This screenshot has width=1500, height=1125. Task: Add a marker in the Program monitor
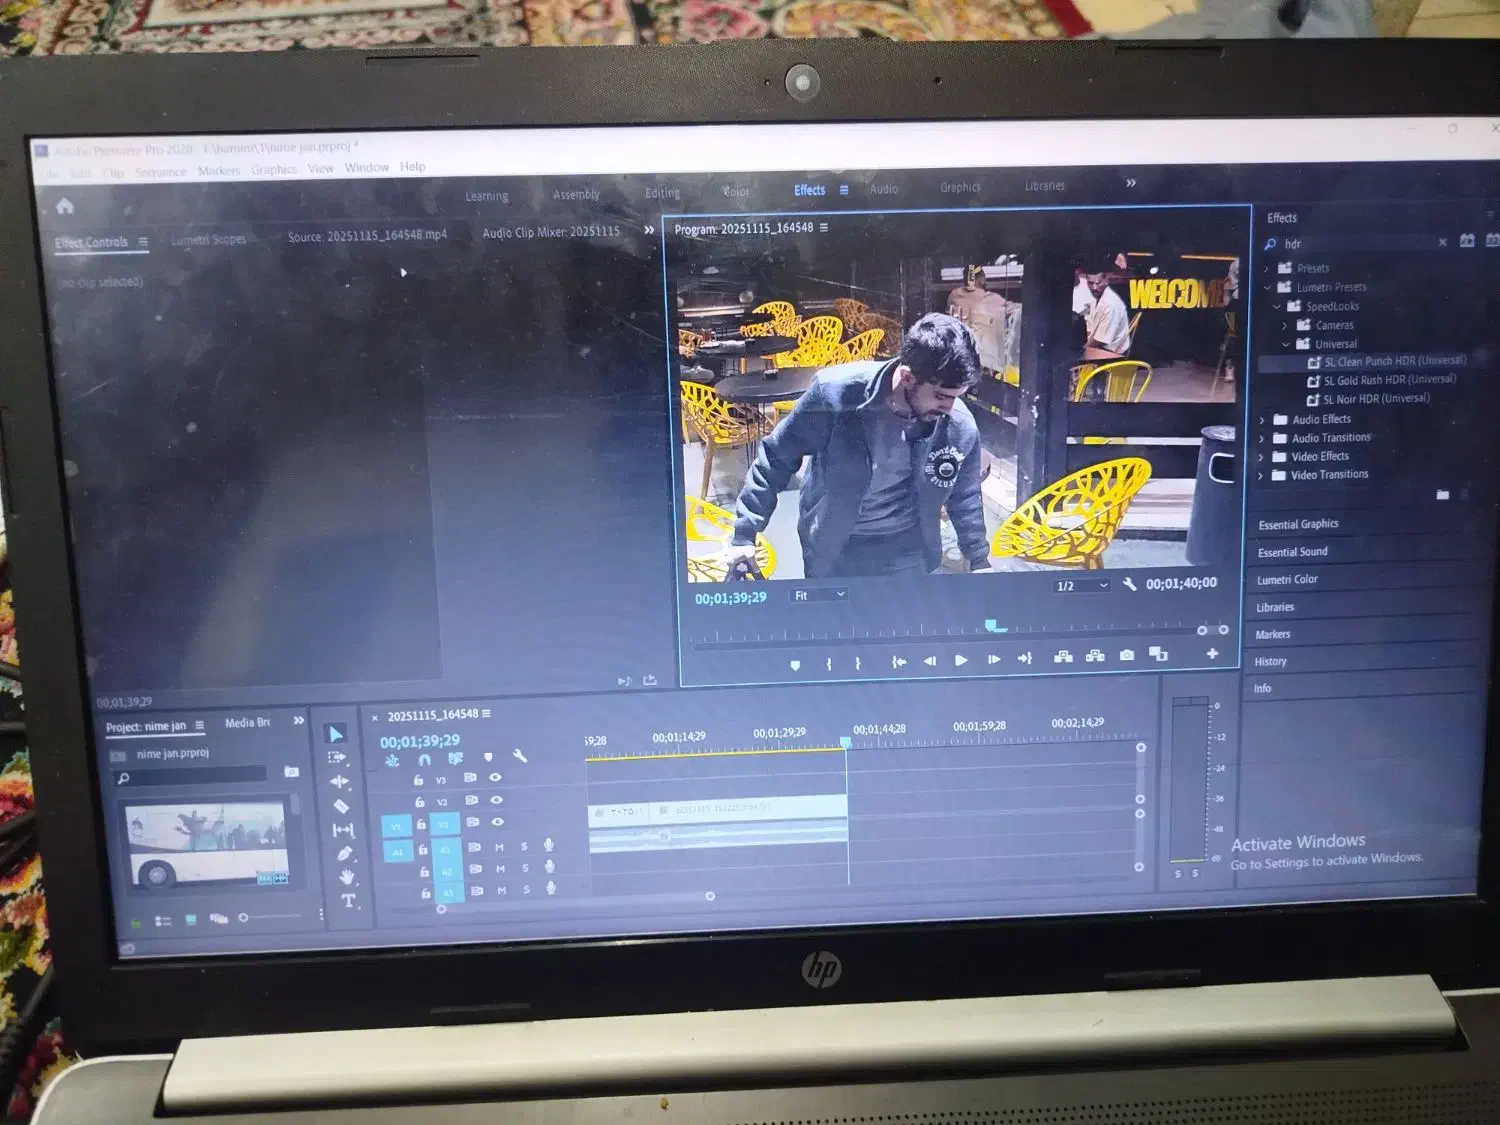[x=795, y=664]
